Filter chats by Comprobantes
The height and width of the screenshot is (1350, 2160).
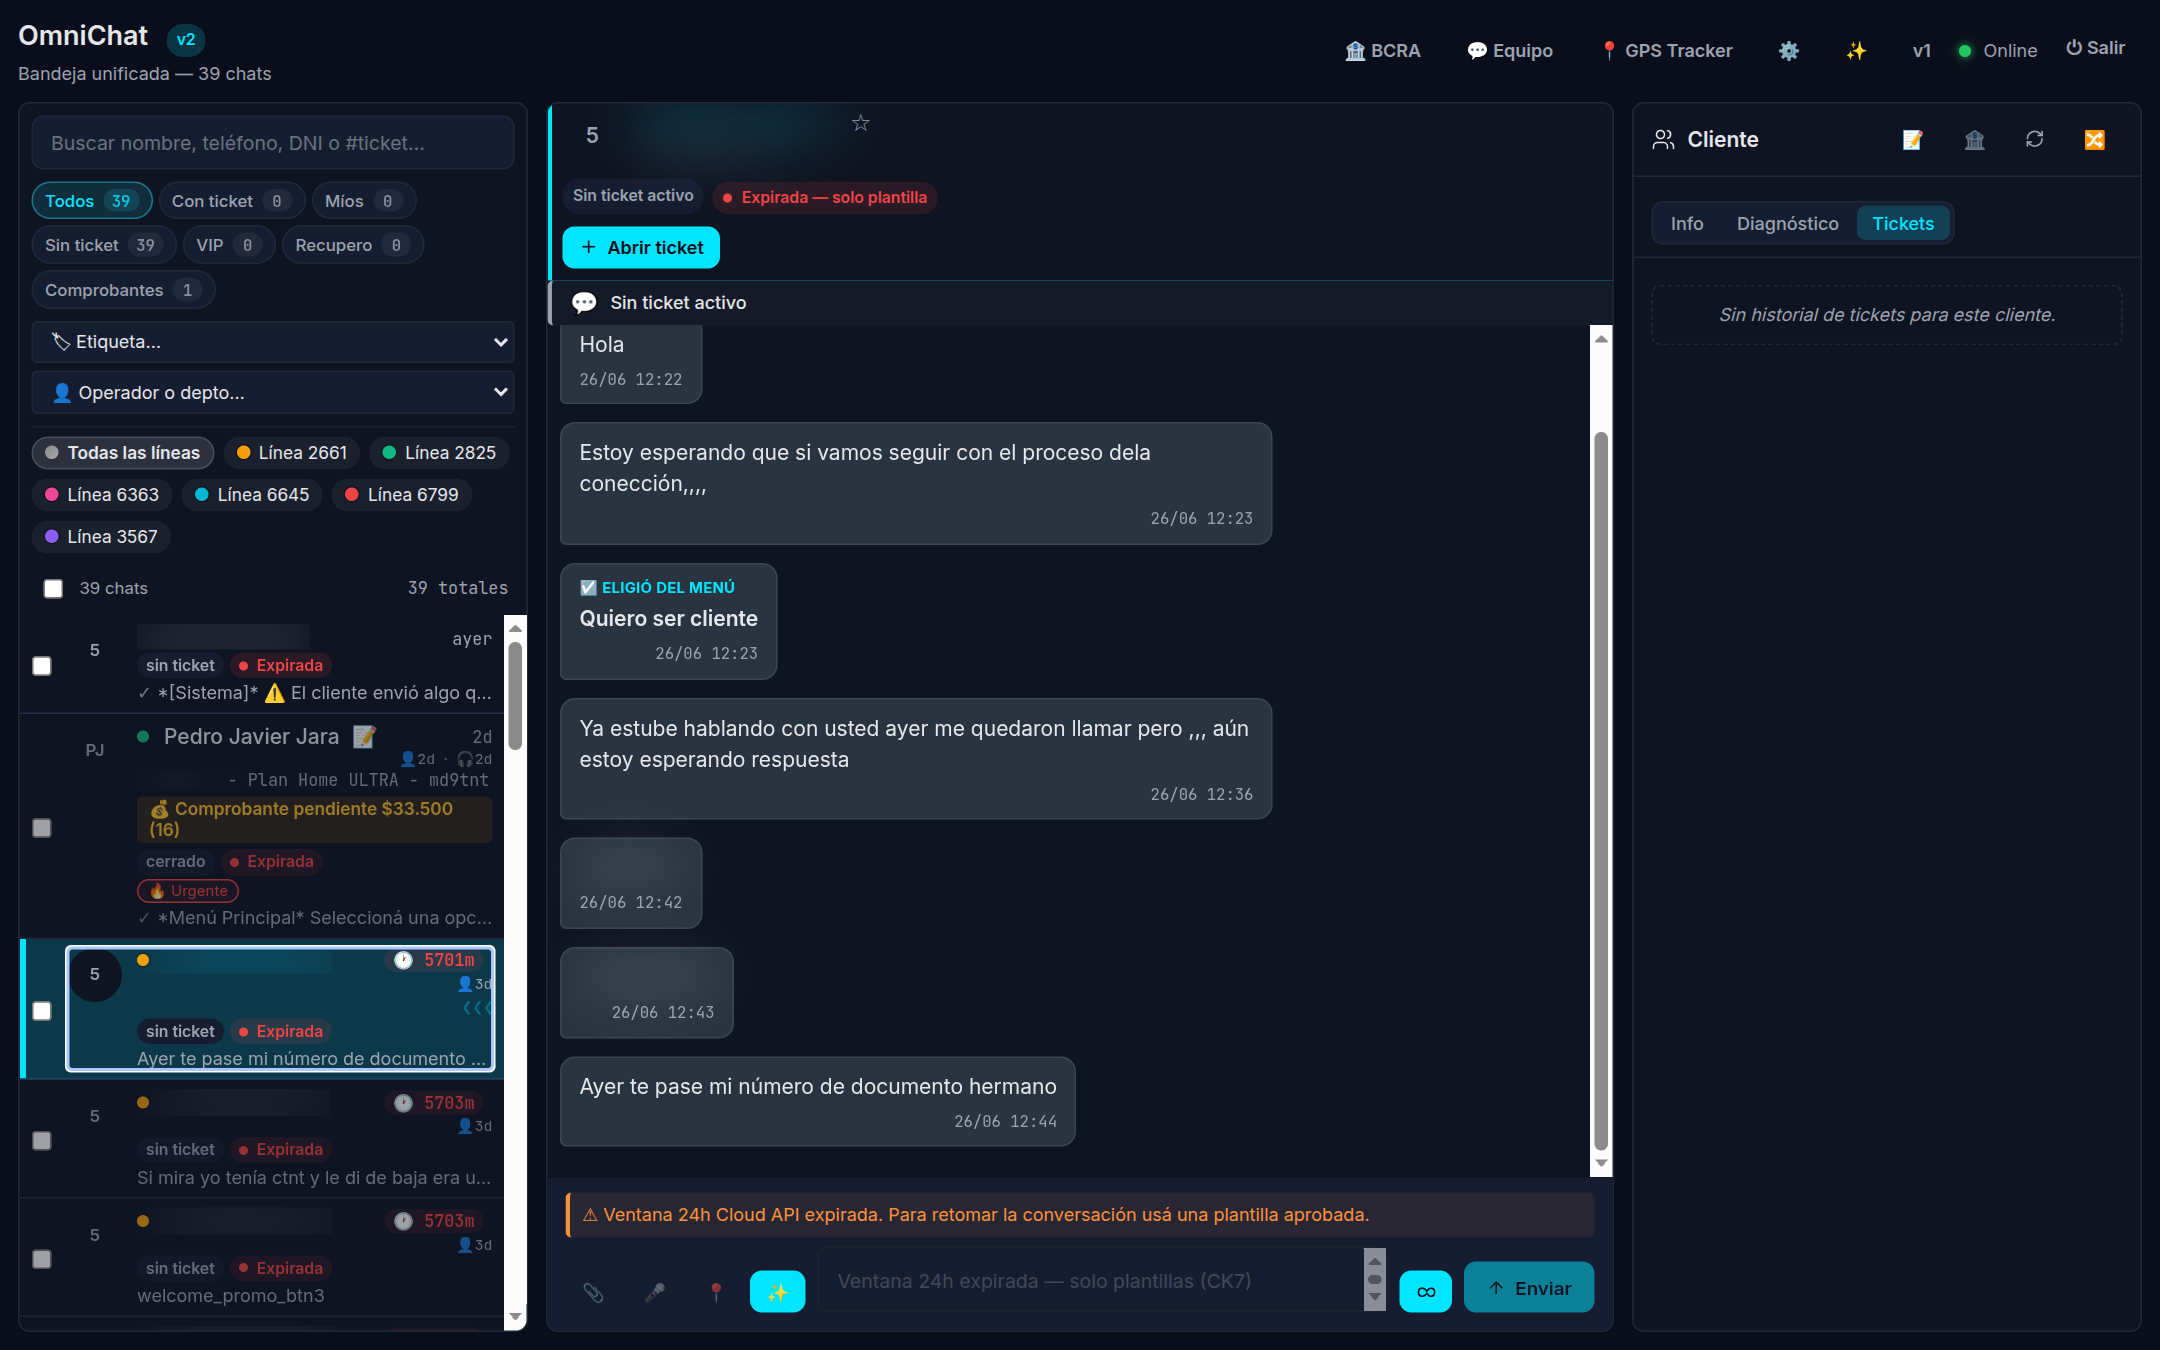coord(123,290)
